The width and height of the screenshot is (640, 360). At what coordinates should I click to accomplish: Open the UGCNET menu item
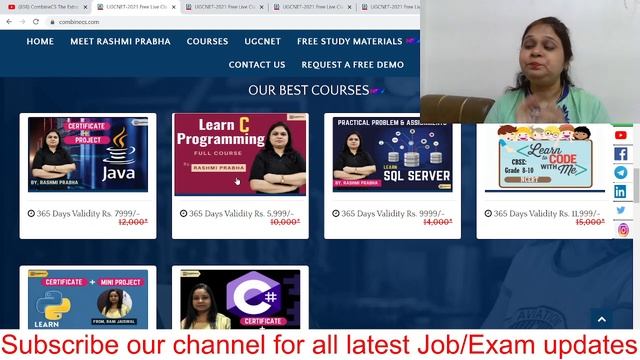[x=262, y=41]
